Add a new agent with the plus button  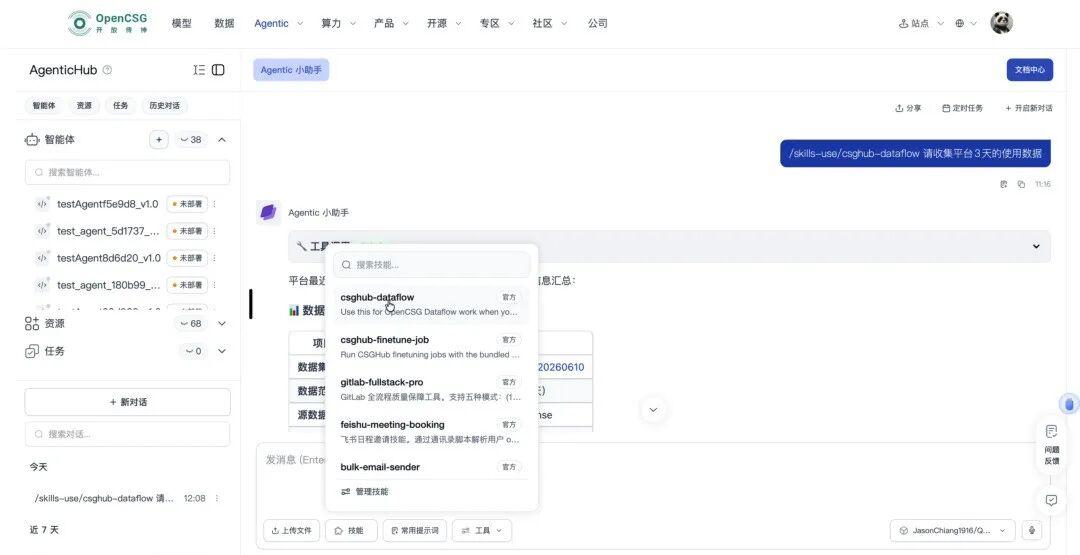pos(158,140)
